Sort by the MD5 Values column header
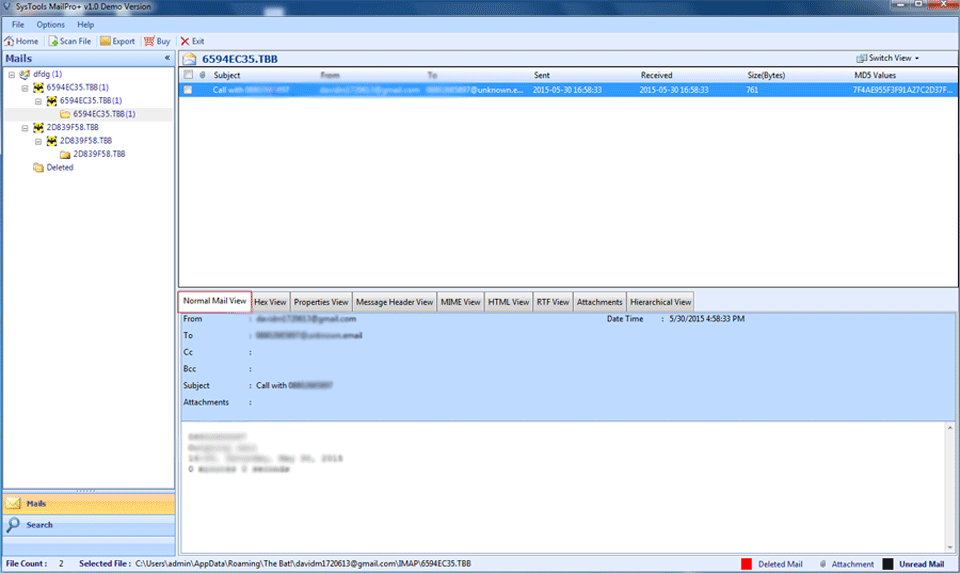 click(875, 75)
